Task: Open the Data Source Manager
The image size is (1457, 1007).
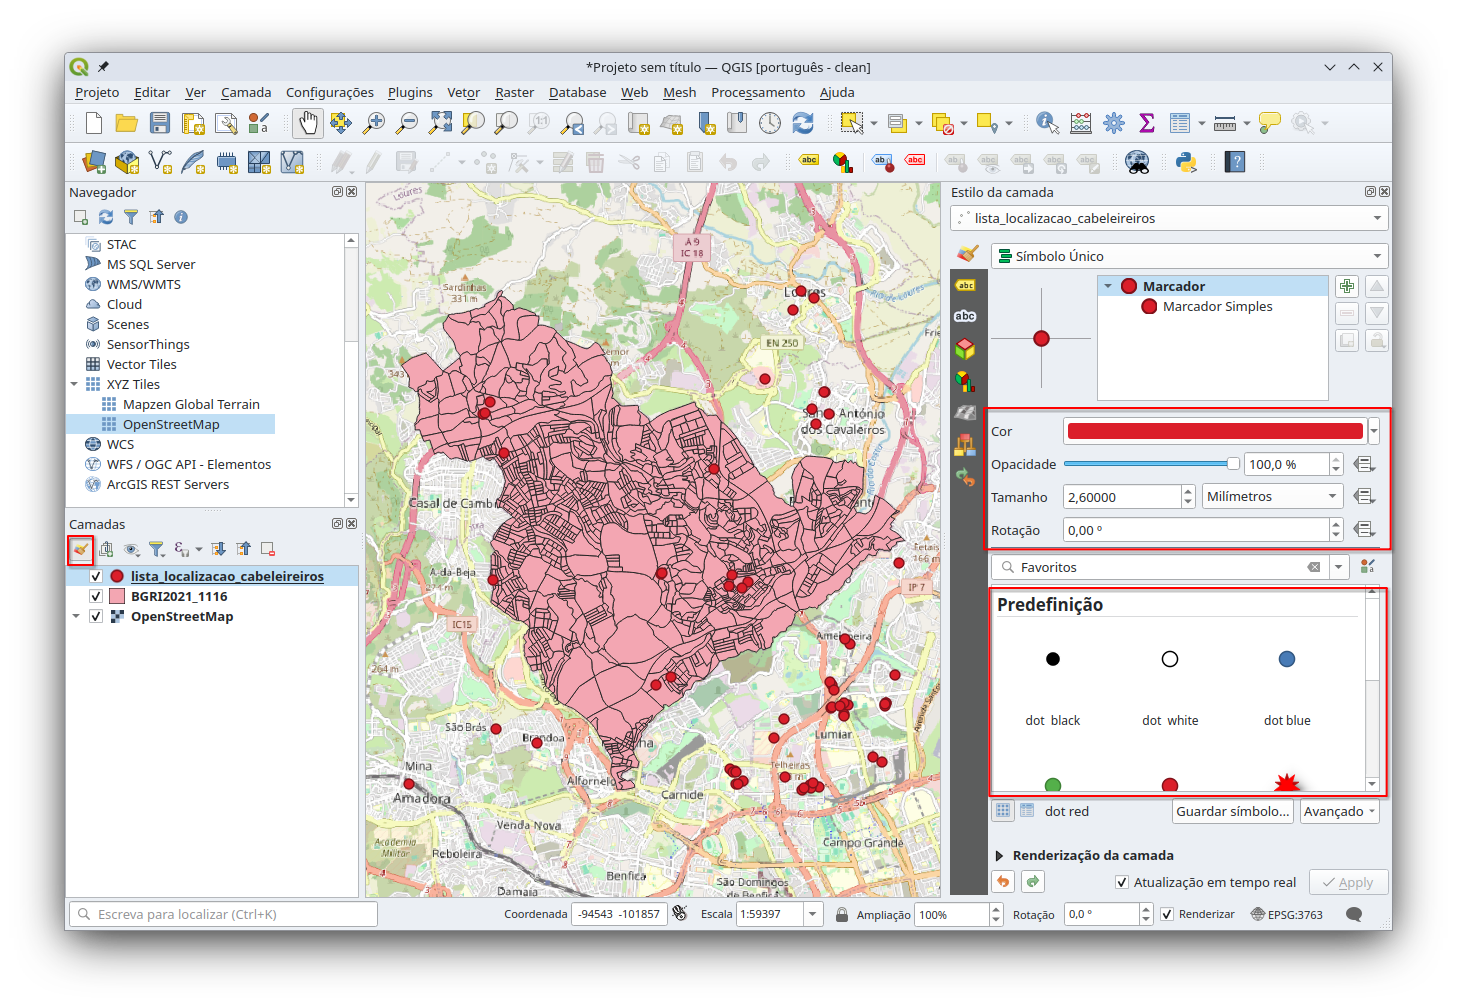Action: 94,162
